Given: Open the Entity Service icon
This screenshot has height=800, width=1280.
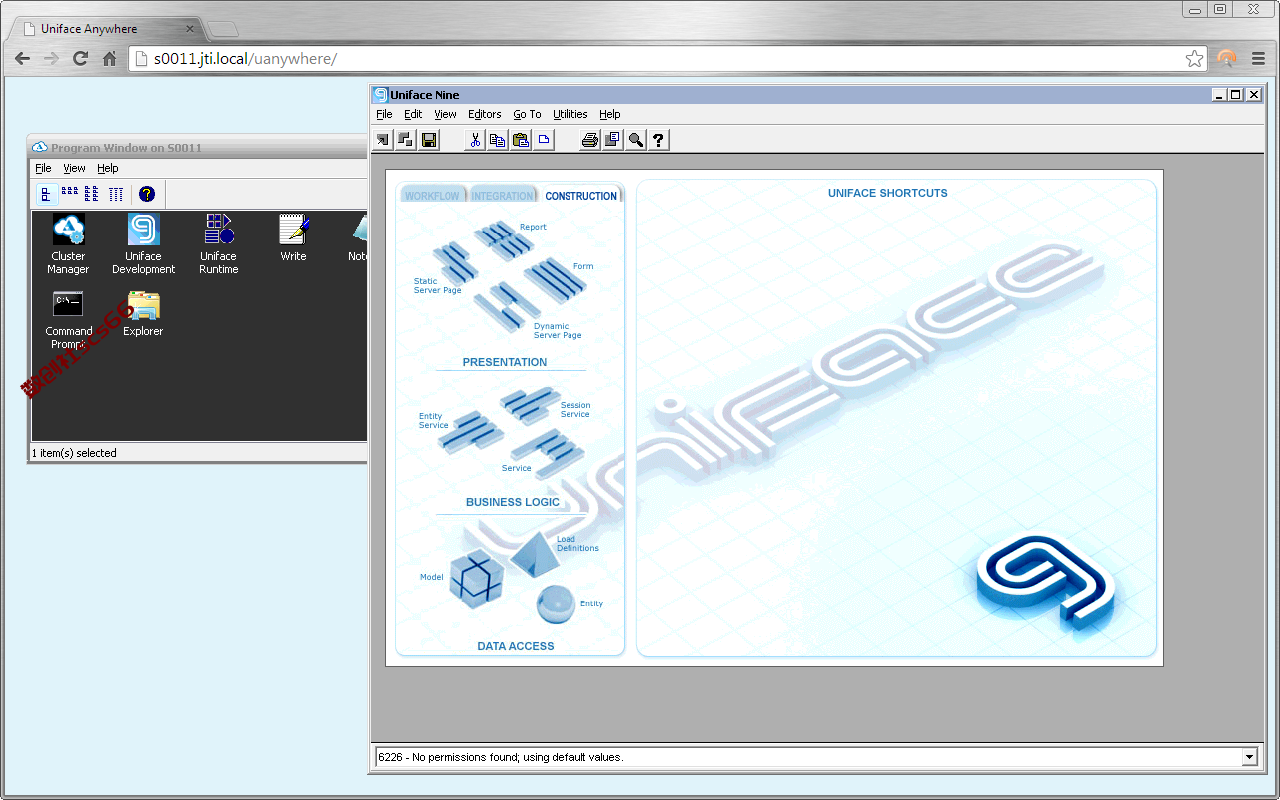Looking at the screenshot, I should point(470,431).
